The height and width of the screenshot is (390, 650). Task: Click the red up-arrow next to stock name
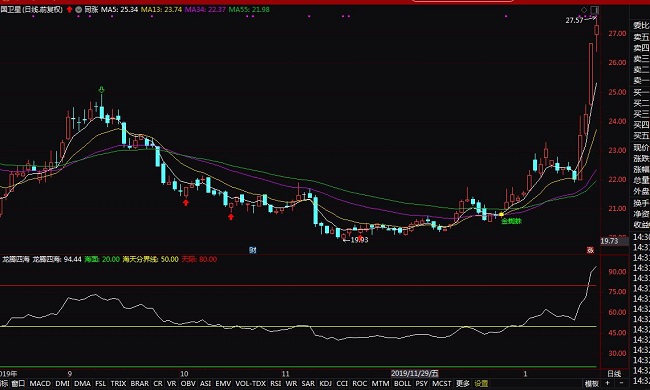(x=69, y=9)
